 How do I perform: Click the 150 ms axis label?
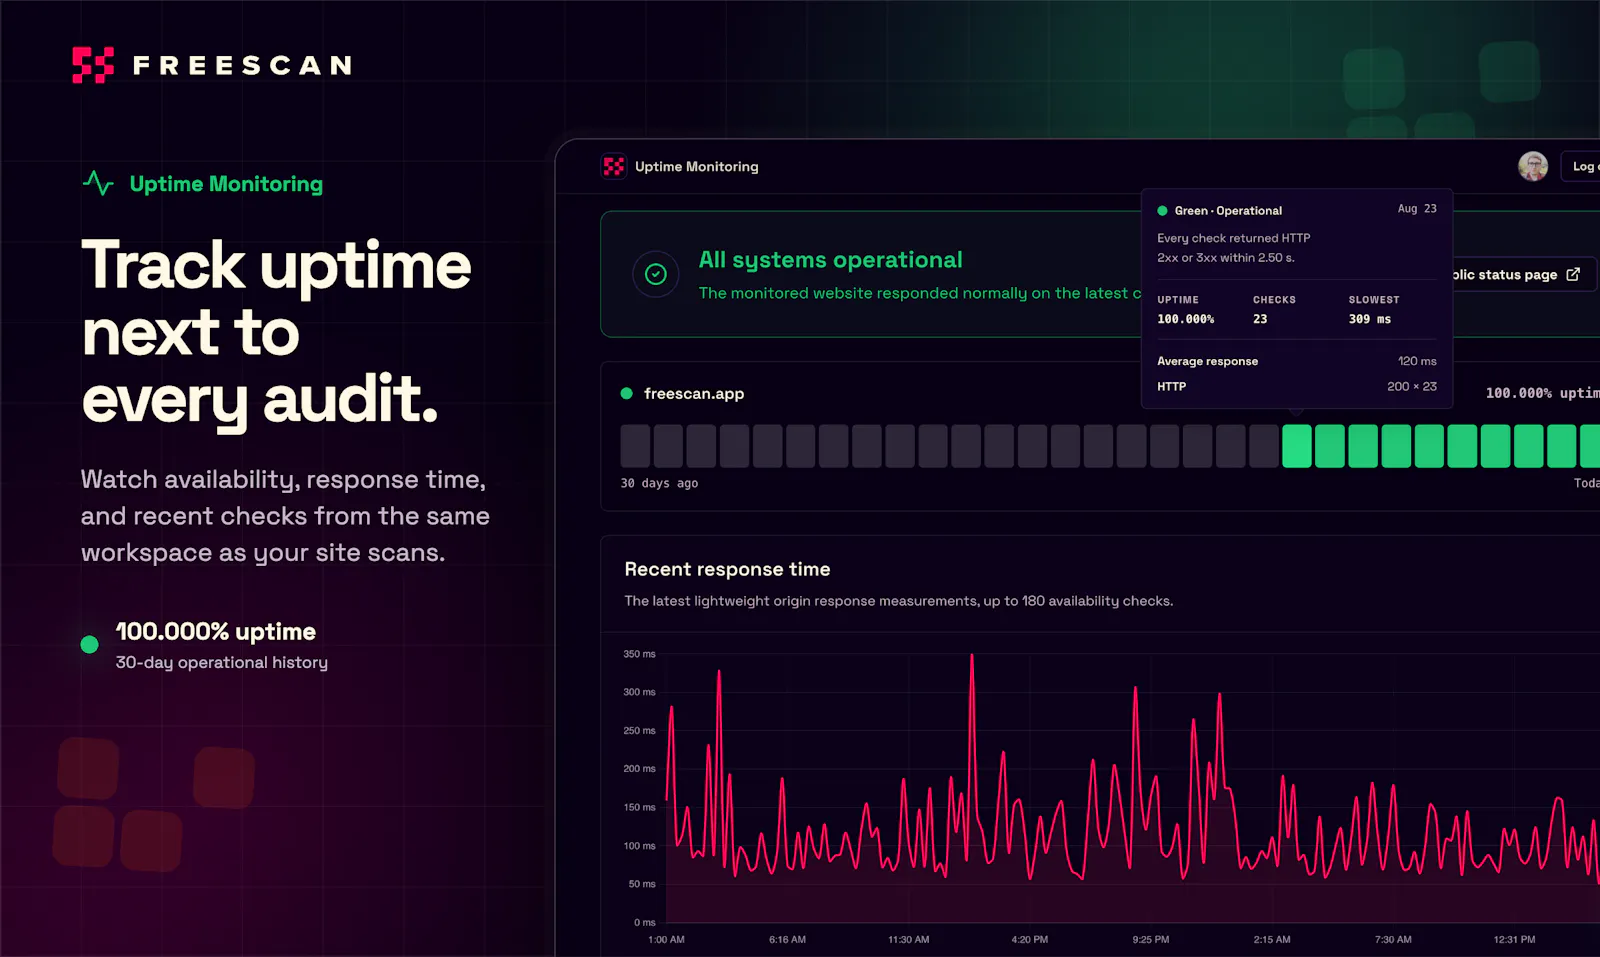(x=640, y=807)
